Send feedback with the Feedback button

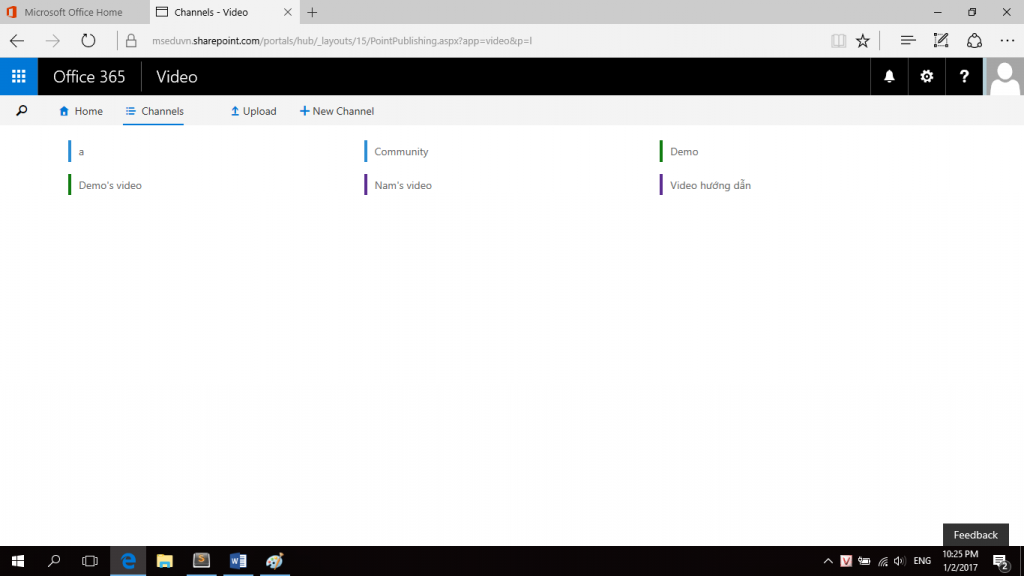pyautogui.click(x=976, y=535)
